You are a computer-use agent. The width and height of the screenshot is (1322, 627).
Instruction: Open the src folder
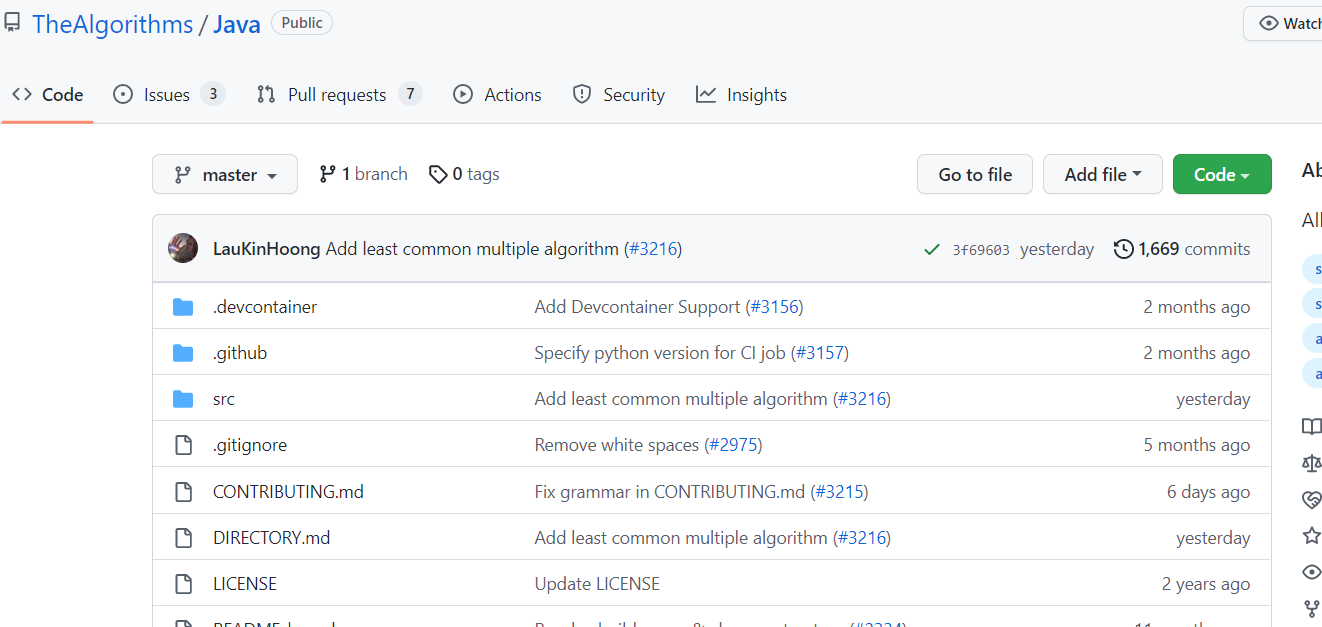pyautogui.click(x=224, y=399)
